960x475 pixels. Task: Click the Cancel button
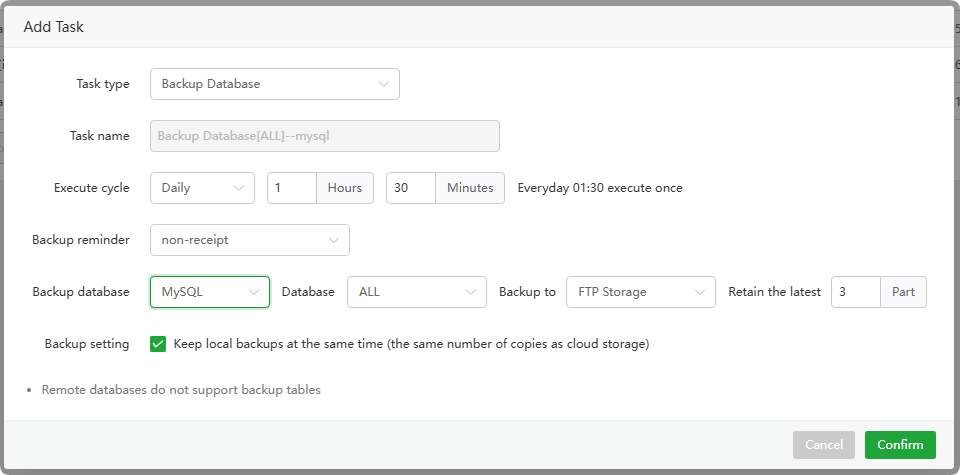tap(823, 445)
